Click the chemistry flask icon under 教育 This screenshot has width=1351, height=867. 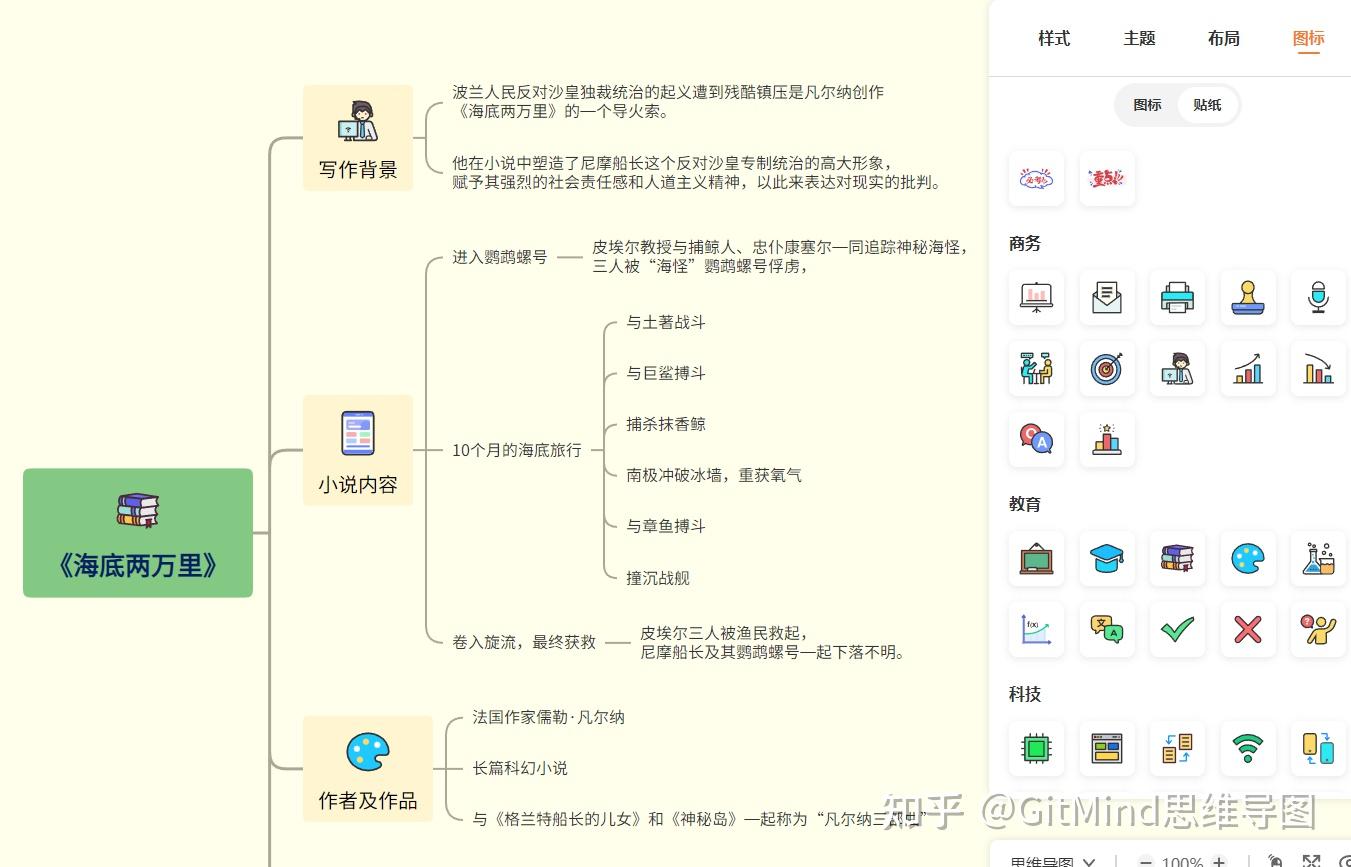coord(1318,559)
